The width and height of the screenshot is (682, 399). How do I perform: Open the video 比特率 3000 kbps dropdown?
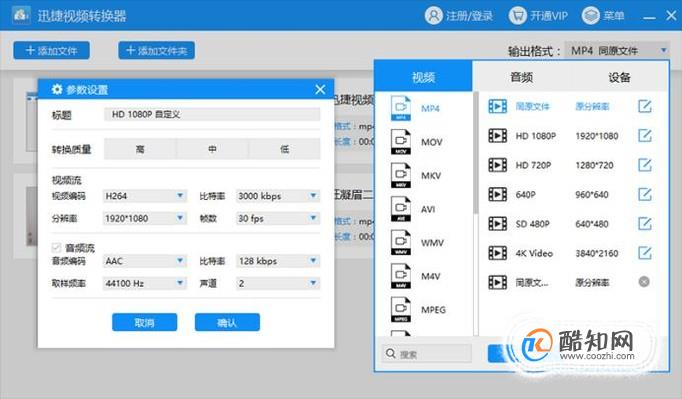[x=278, y=196]
